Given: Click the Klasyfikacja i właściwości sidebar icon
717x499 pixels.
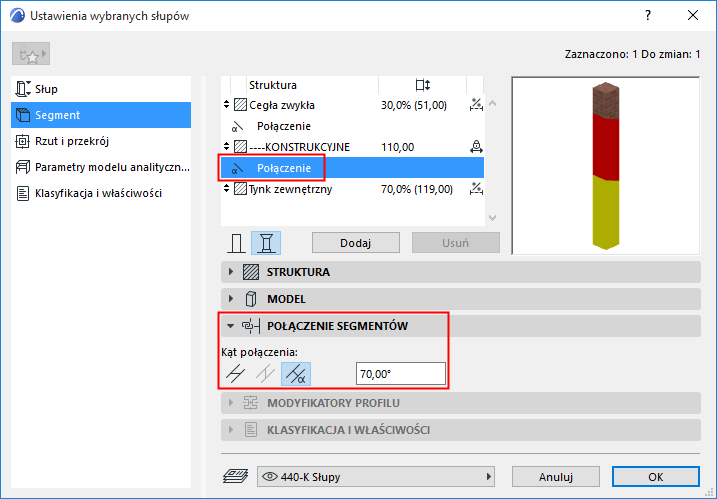Looking at the screenshot, I should 22,193.
